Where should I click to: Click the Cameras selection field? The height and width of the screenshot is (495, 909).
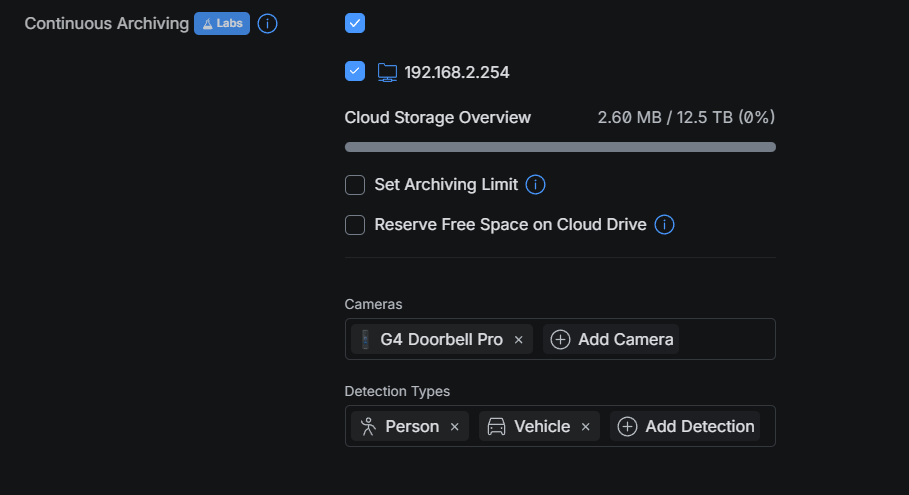pos(560,339)
